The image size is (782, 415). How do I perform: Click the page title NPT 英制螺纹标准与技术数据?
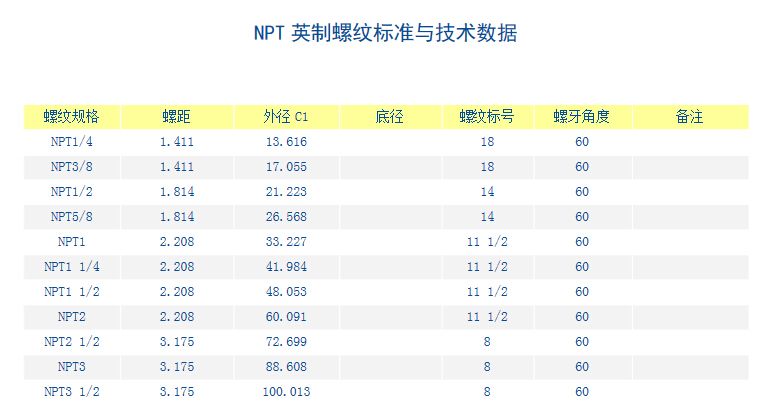(385, 34)
